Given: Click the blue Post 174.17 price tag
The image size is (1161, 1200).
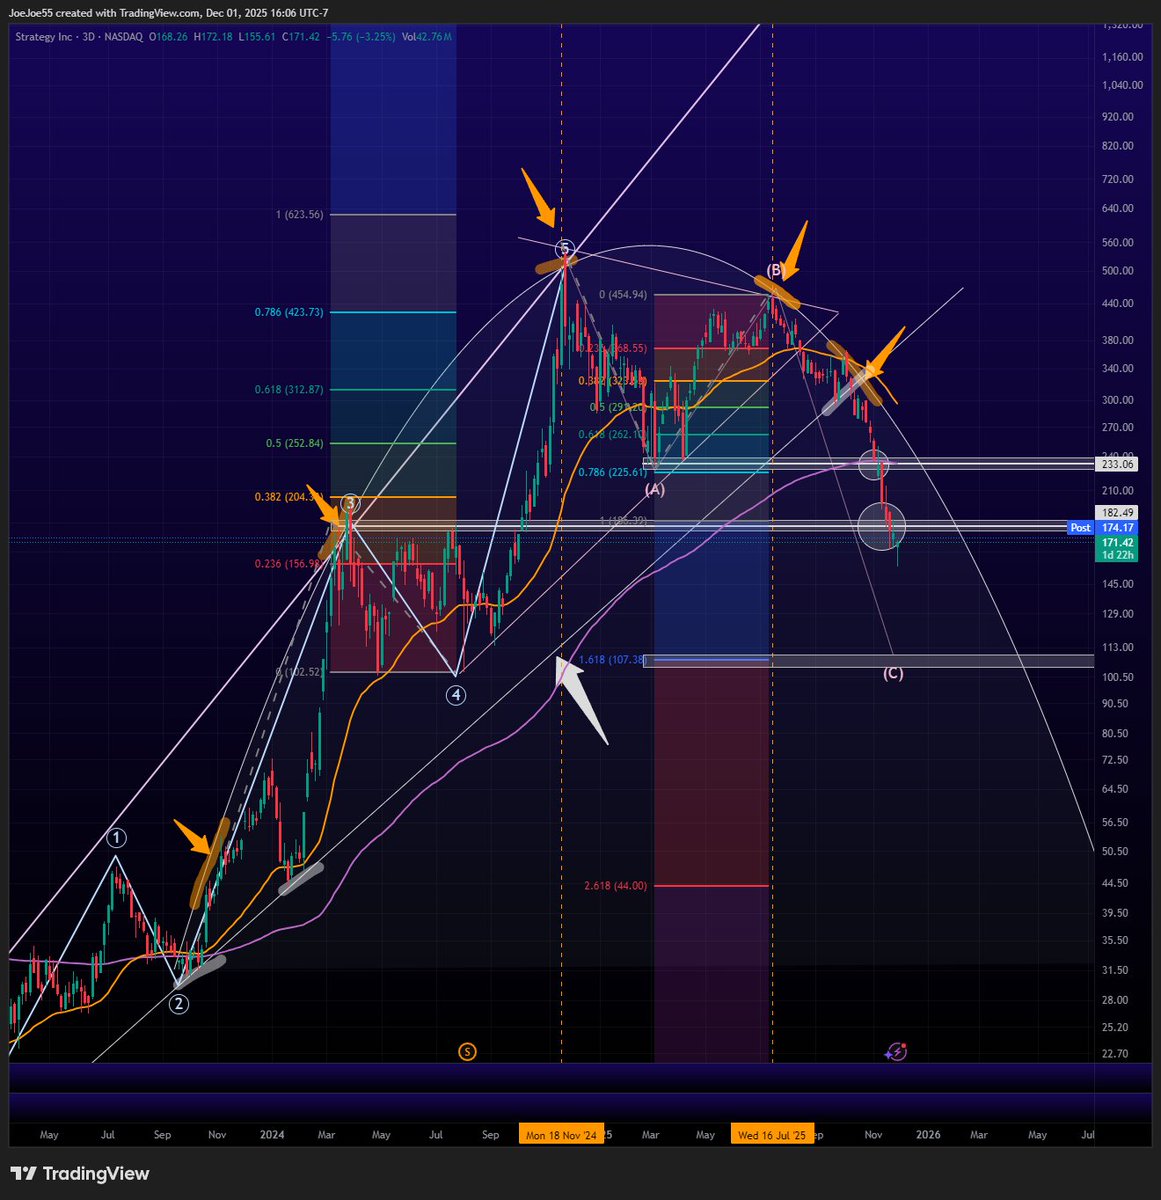Looking at the screenshot, I should click(x=1103, y=527).
